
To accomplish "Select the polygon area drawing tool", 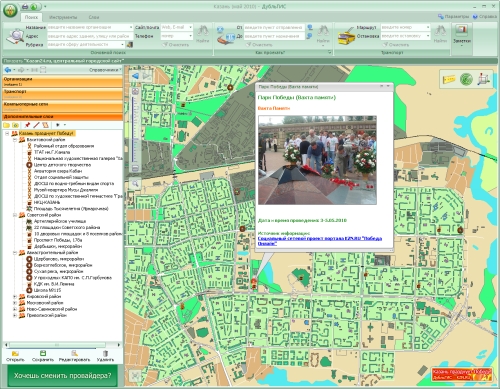I will (x=45, y=125).
